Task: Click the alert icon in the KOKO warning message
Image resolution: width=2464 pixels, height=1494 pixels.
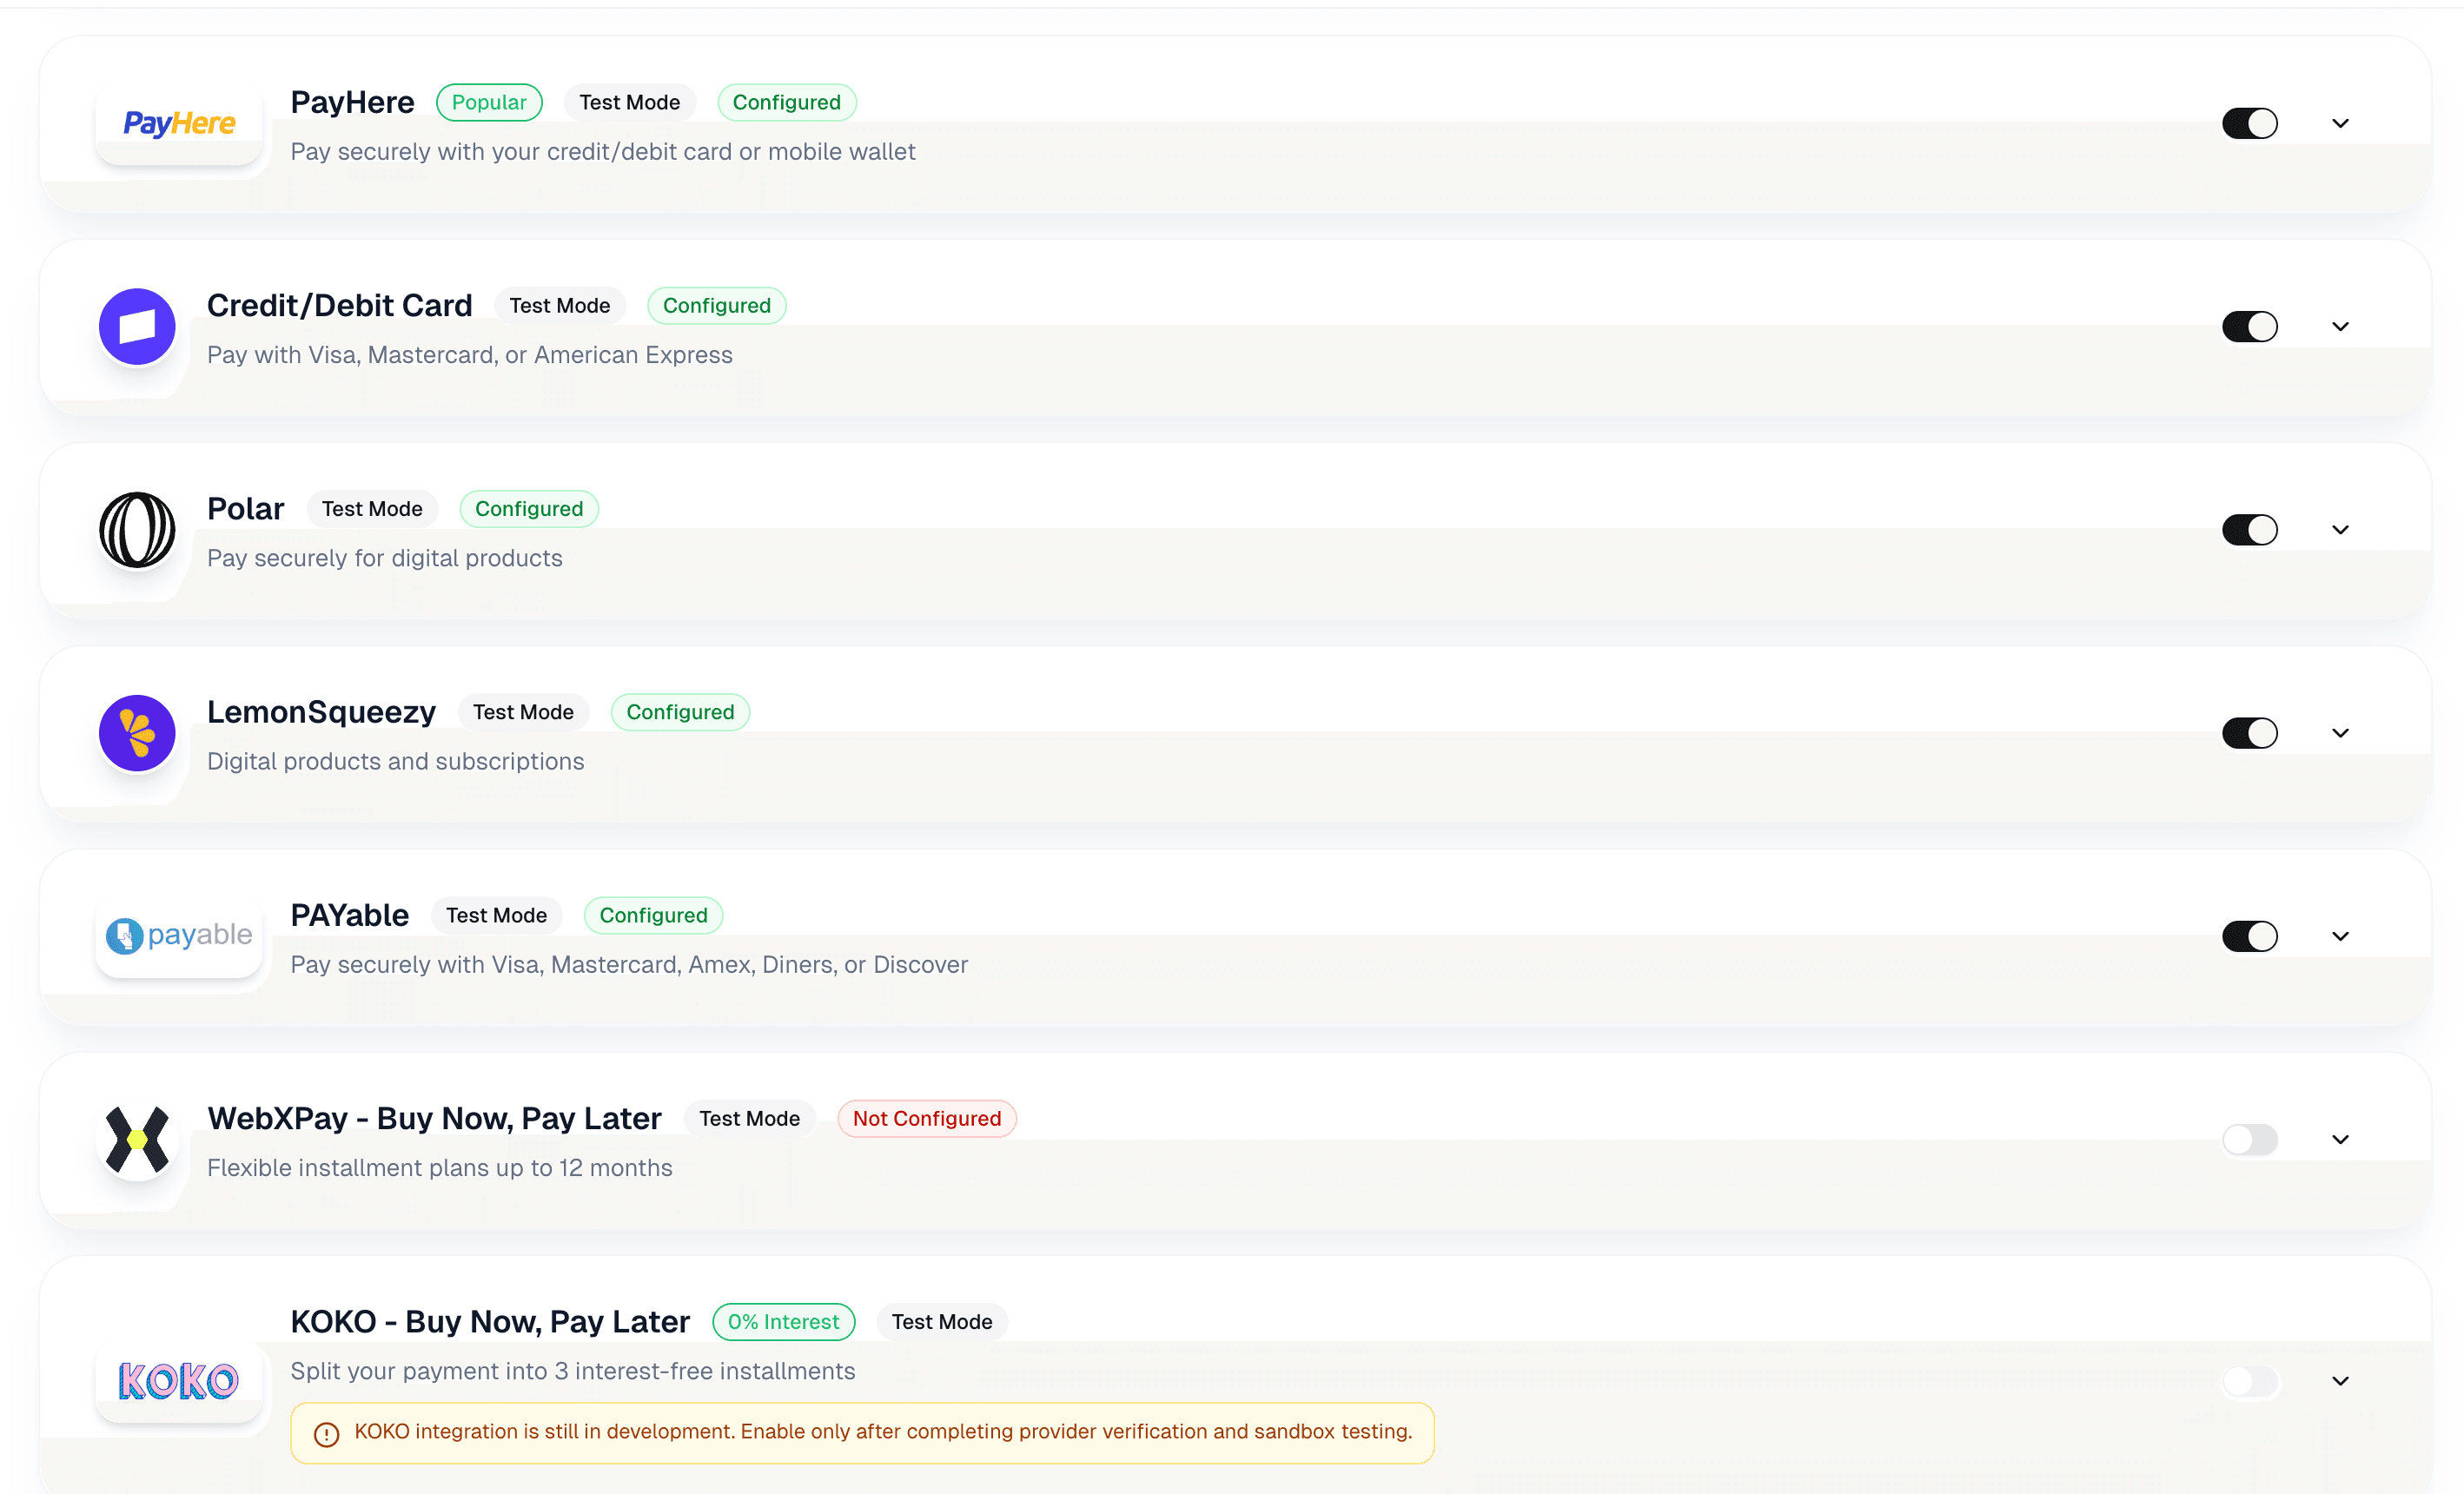Action: 325,1433
